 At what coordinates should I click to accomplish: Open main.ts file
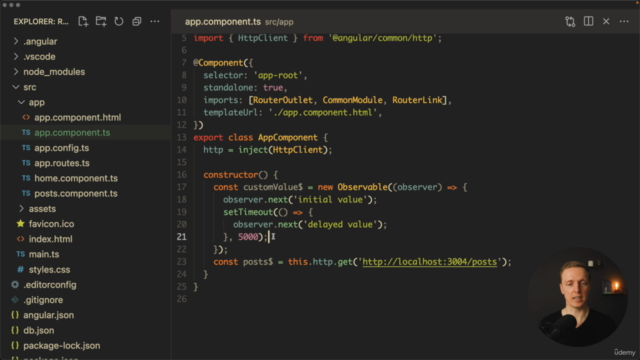coord(44,254)
